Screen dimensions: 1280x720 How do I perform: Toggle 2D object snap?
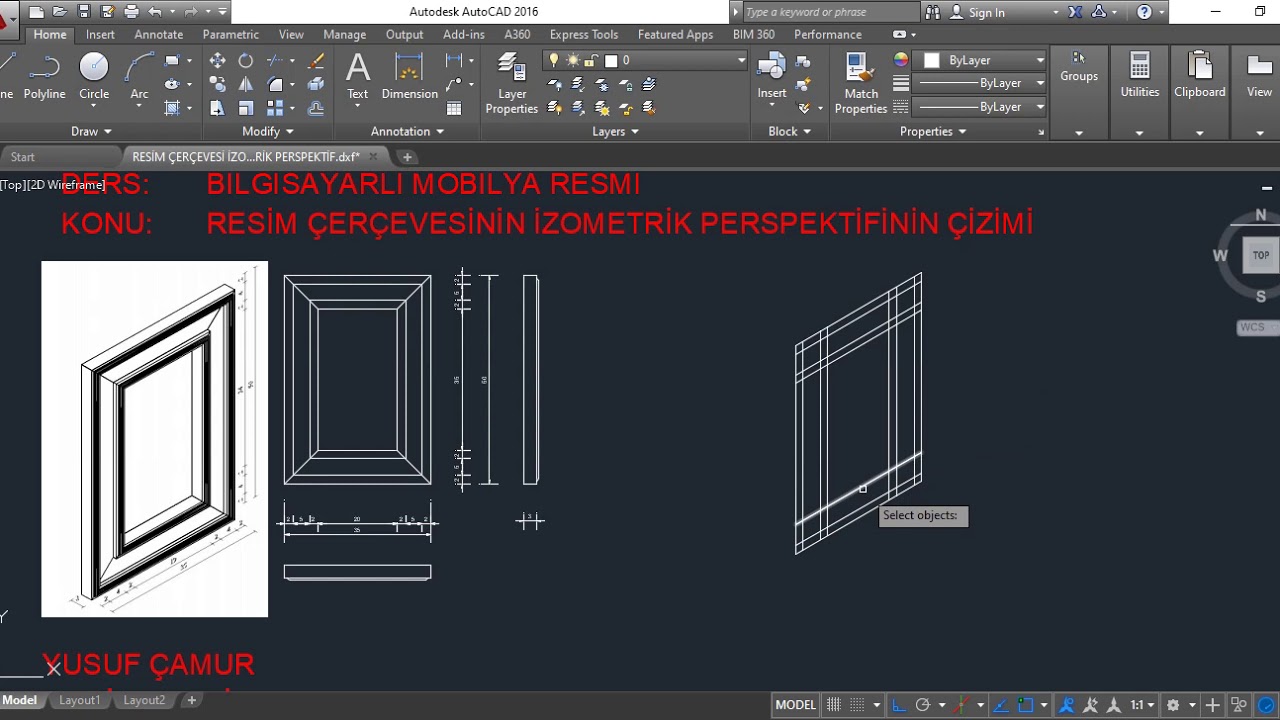click(1024, 705)
